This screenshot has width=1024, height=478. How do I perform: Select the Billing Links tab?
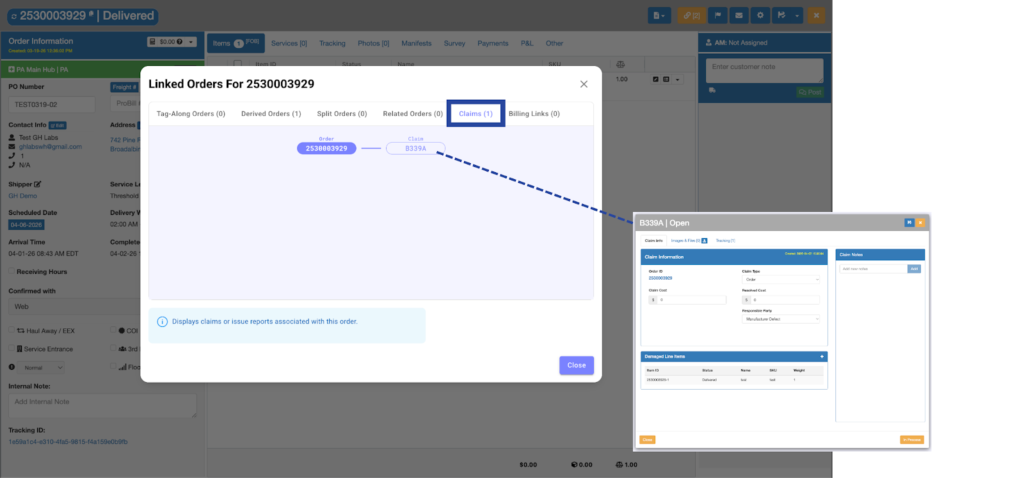pyautogui.click(x=534, y=114)
